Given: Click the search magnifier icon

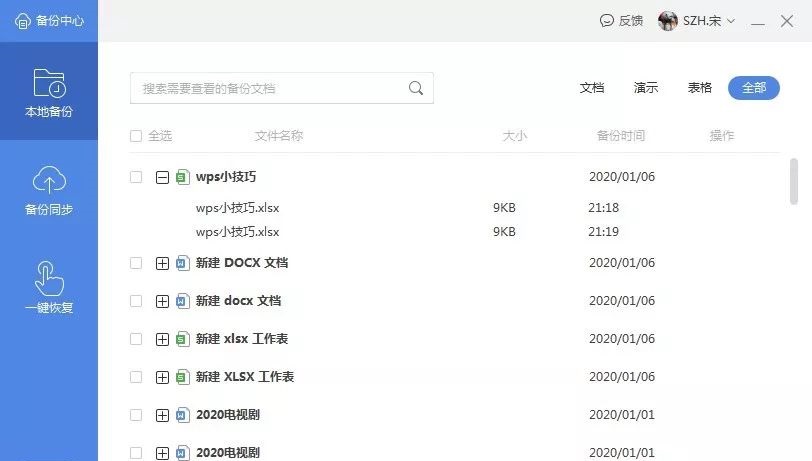Looking at the screenshot, I should [416, 88].
